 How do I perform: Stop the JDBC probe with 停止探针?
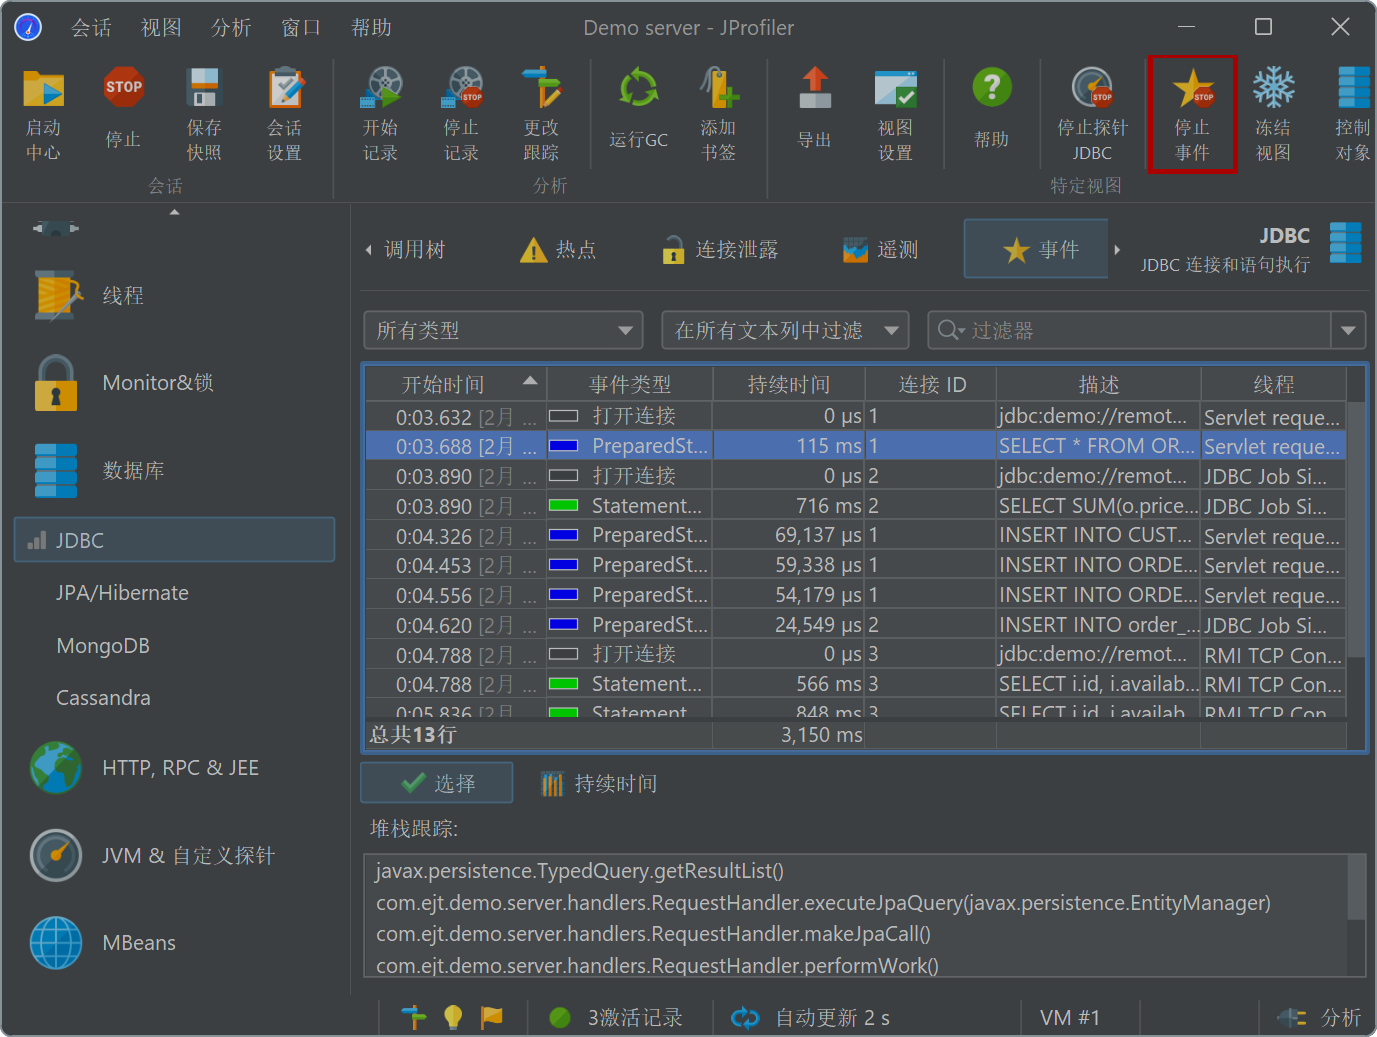[x=1092, y=115]
